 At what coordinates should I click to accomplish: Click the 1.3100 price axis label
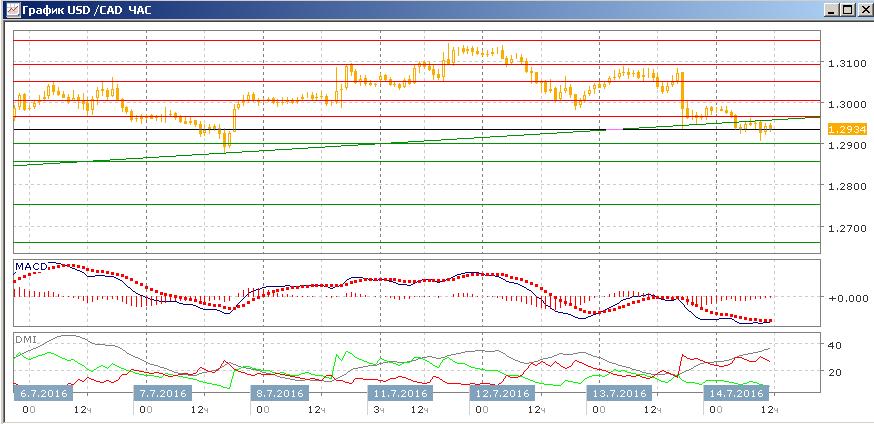pos(847,63)
